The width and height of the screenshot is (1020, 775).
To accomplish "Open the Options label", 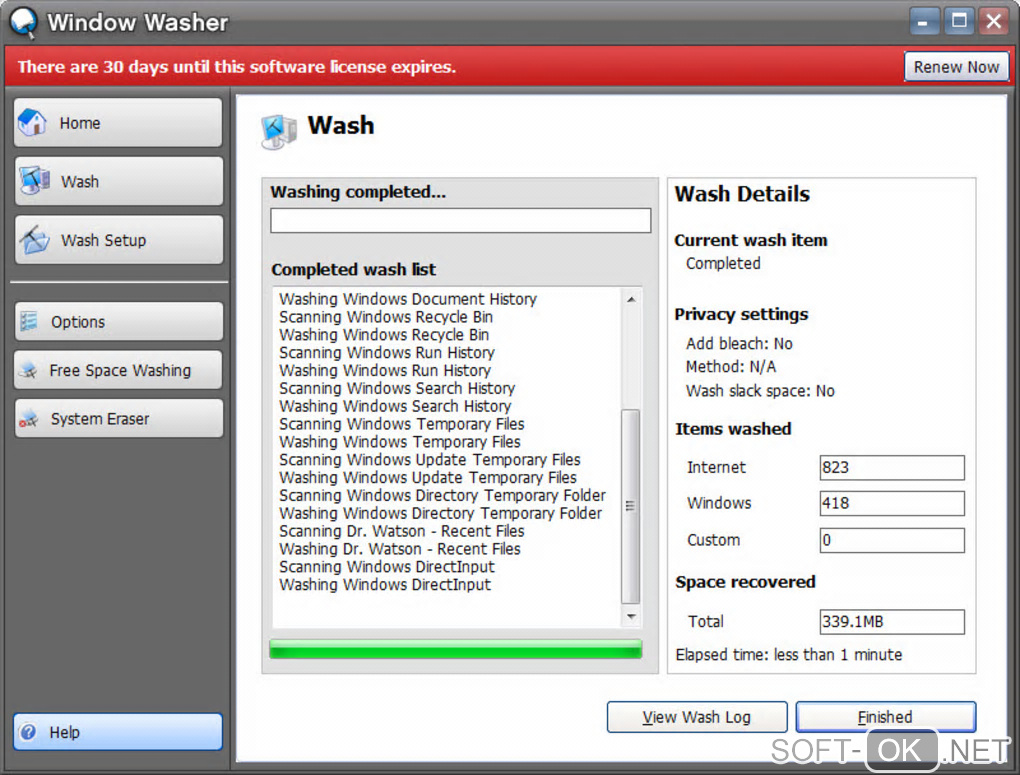I will (78, 322).
